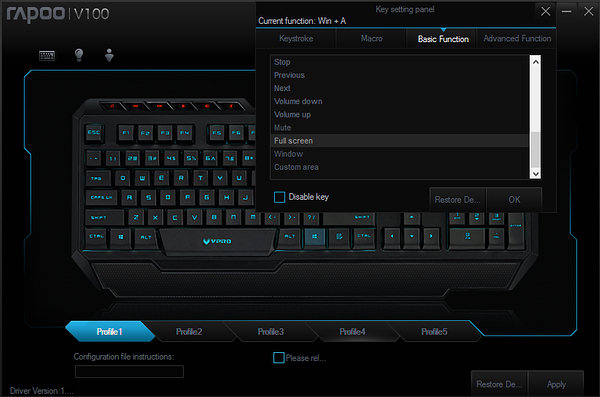This screenshot has height=397, width=600.
Task: Toggle the Please rel... checkbox
Action: click(279, 358)
